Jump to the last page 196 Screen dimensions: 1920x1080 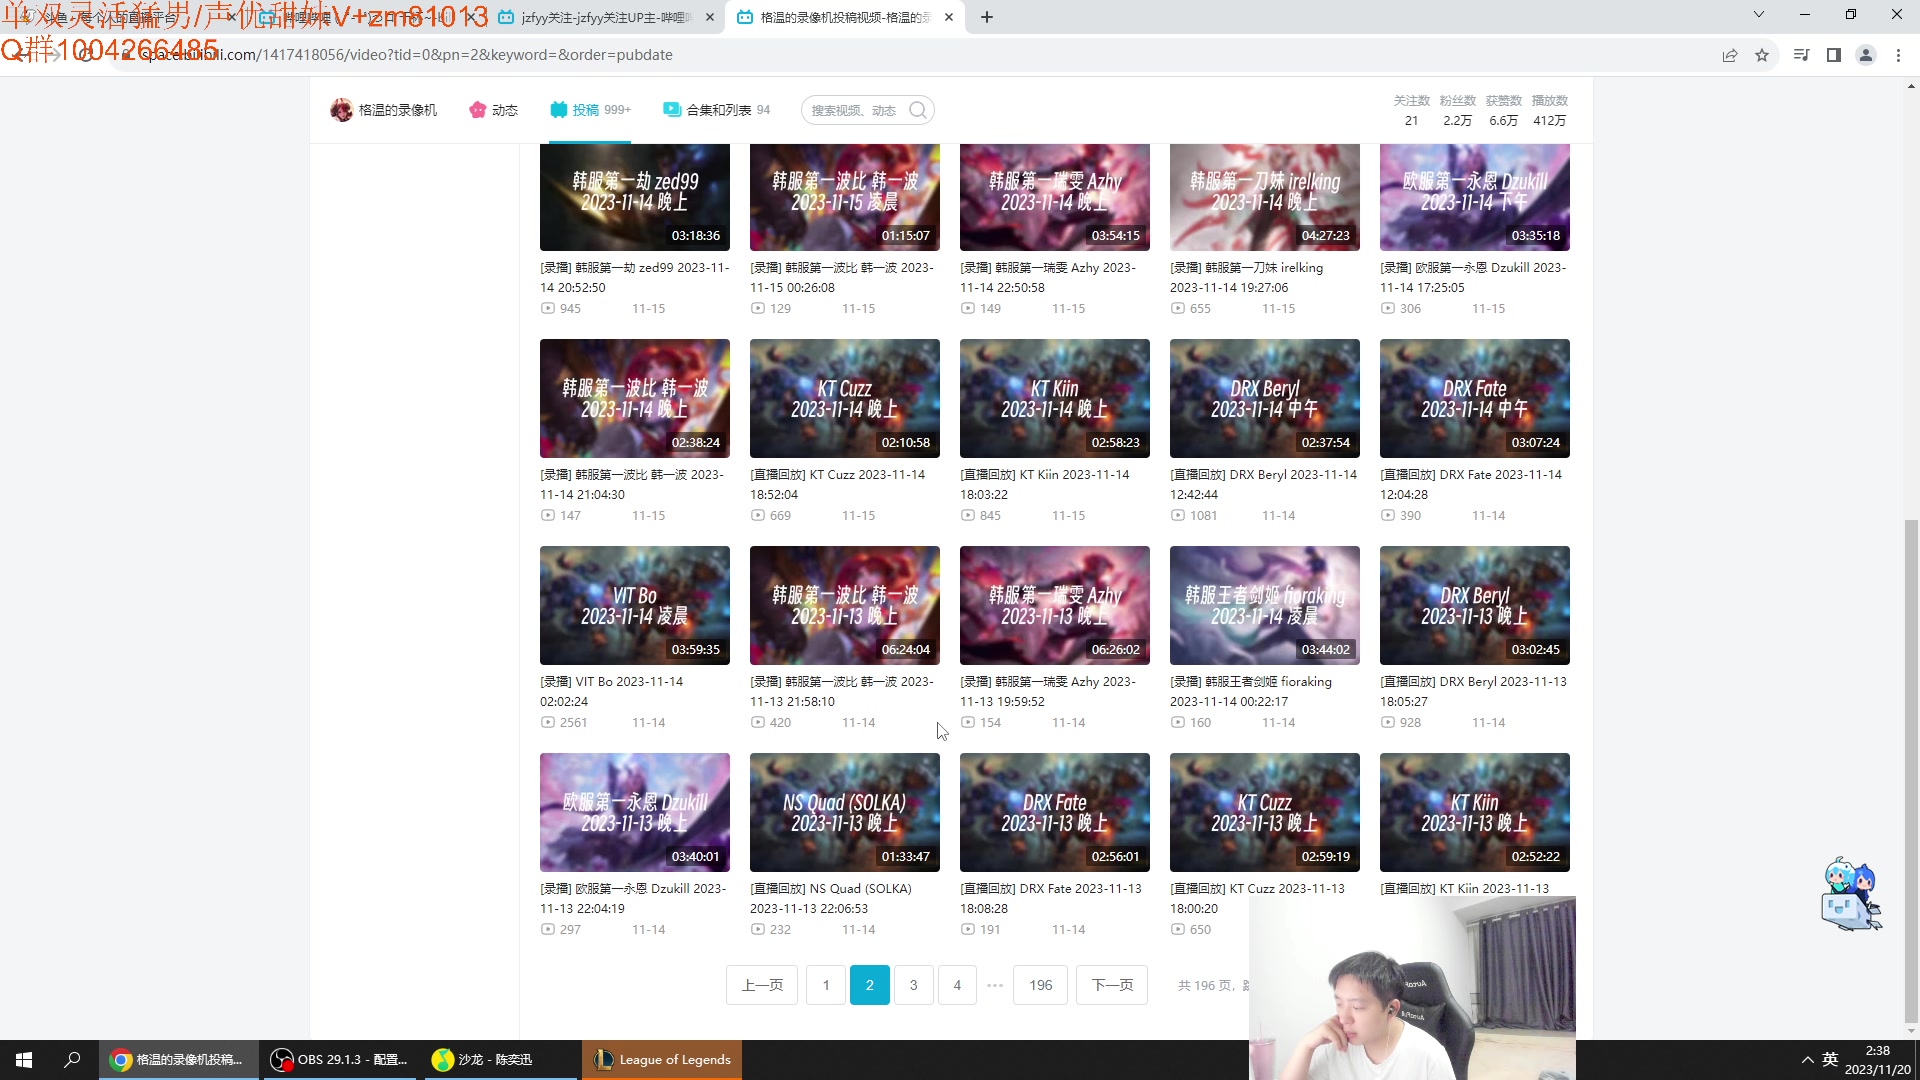(1041, 985)
